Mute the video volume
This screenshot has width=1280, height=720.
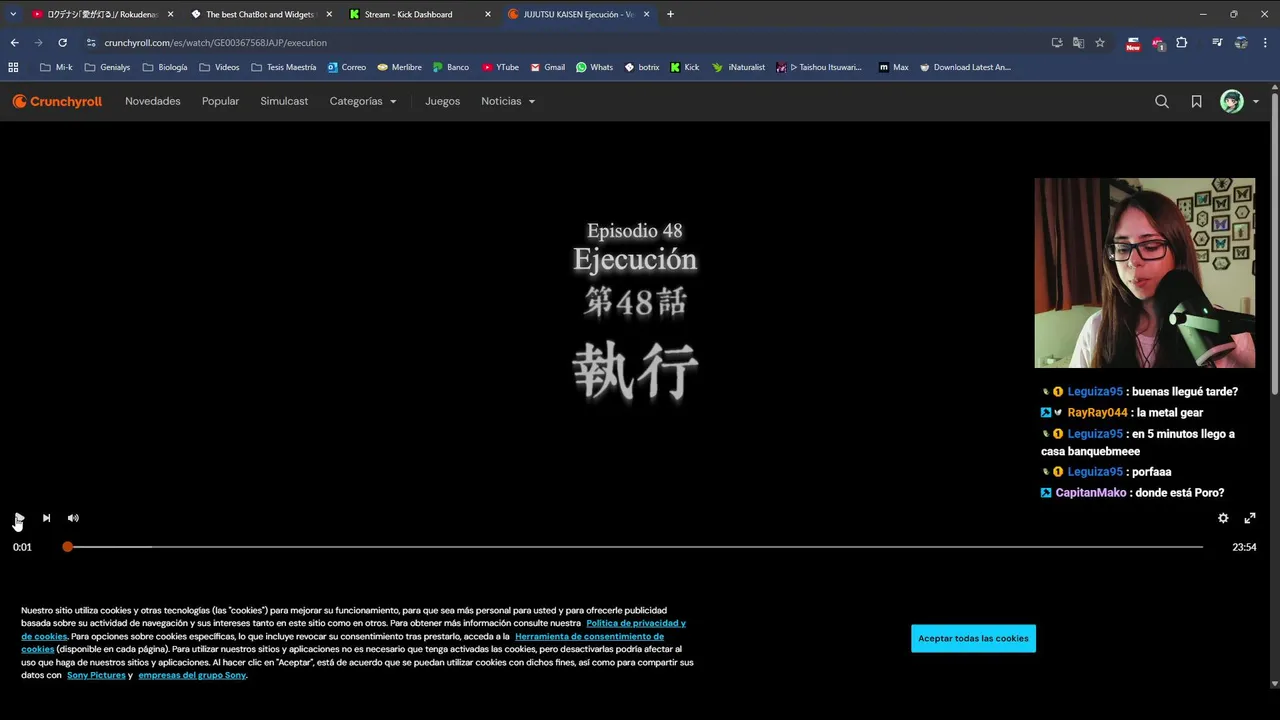point(73,518)
